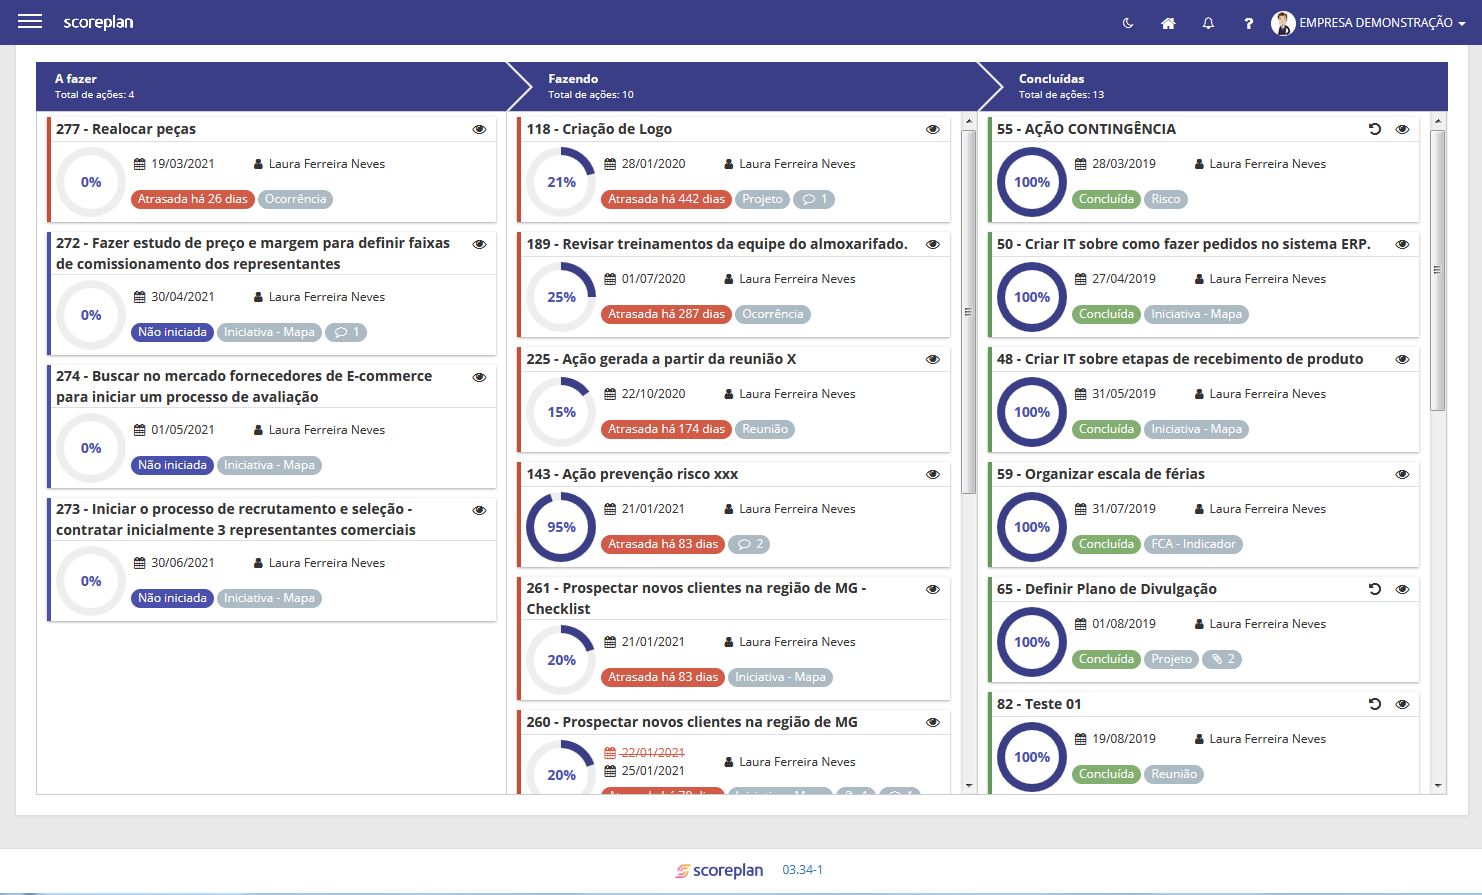Click person icon on action 118 card
The image size is (1482, 895).
[x=729, y=164]
